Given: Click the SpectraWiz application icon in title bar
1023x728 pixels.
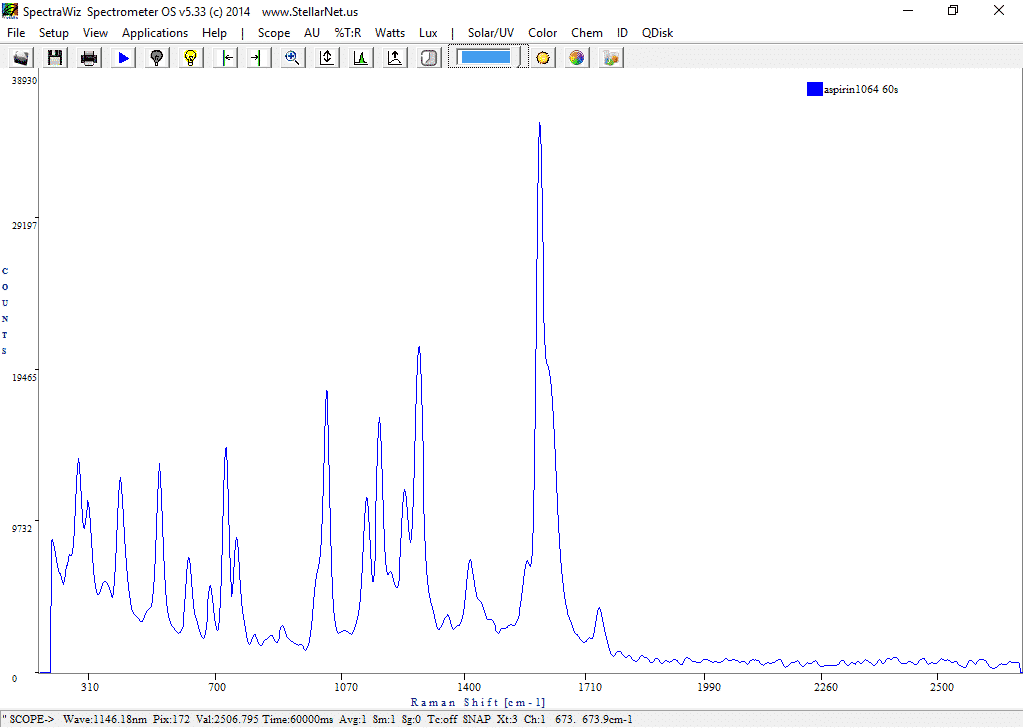Looking at the screenshot, I should 10,11.
